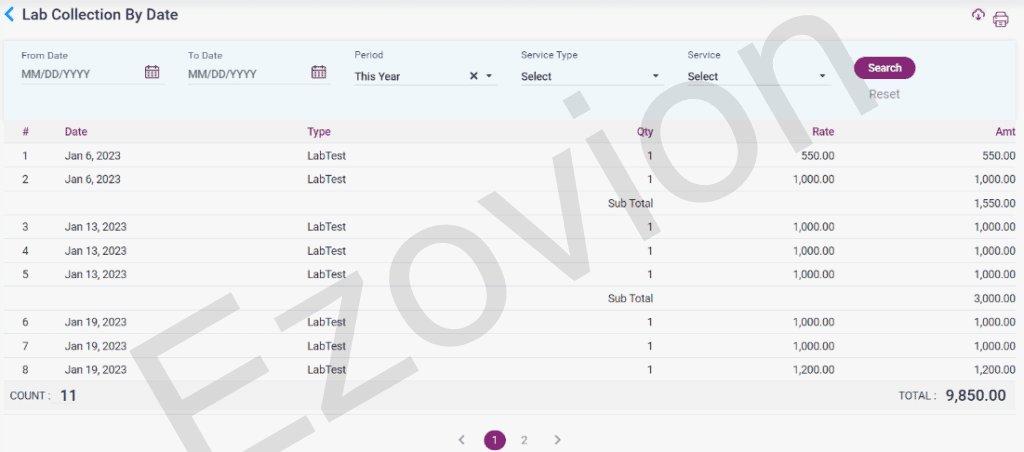Download report via cloud download icon

coord(978,14)
